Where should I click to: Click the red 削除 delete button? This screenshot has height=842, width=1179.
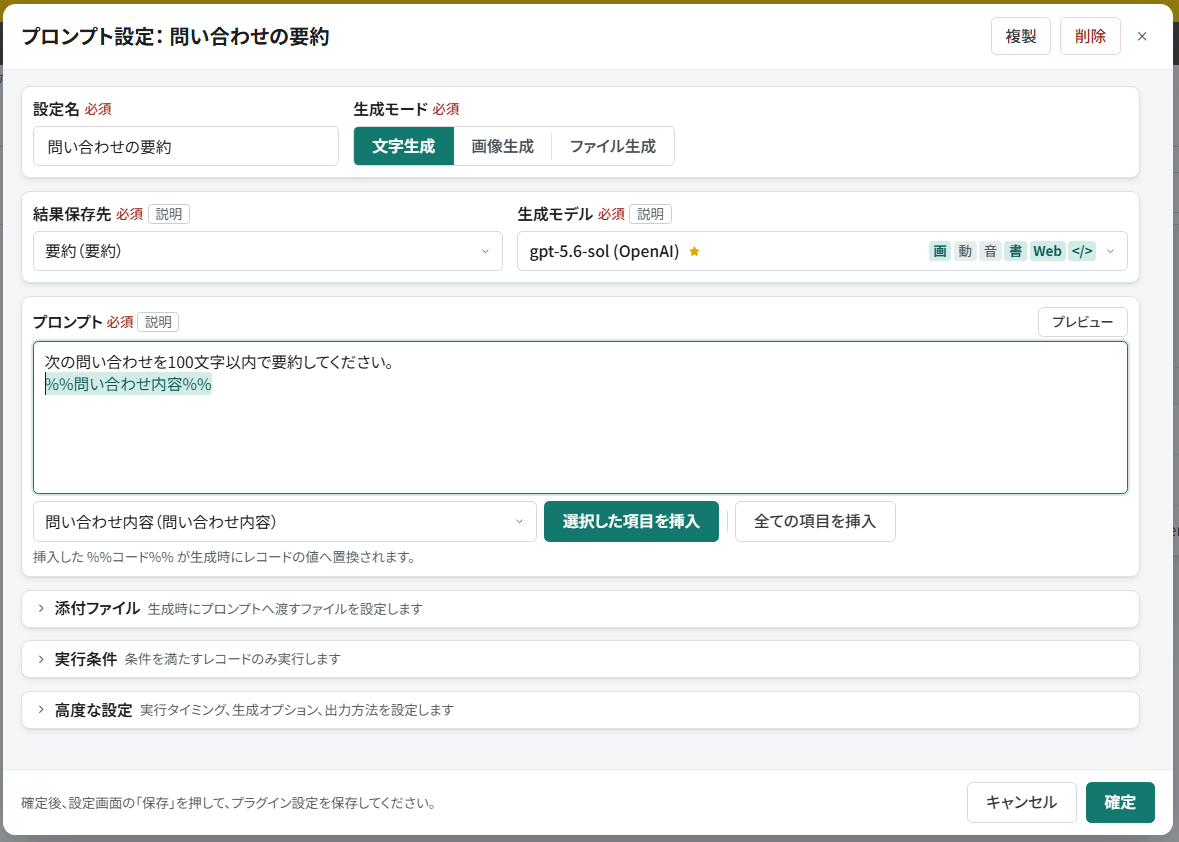point(1090,36)
